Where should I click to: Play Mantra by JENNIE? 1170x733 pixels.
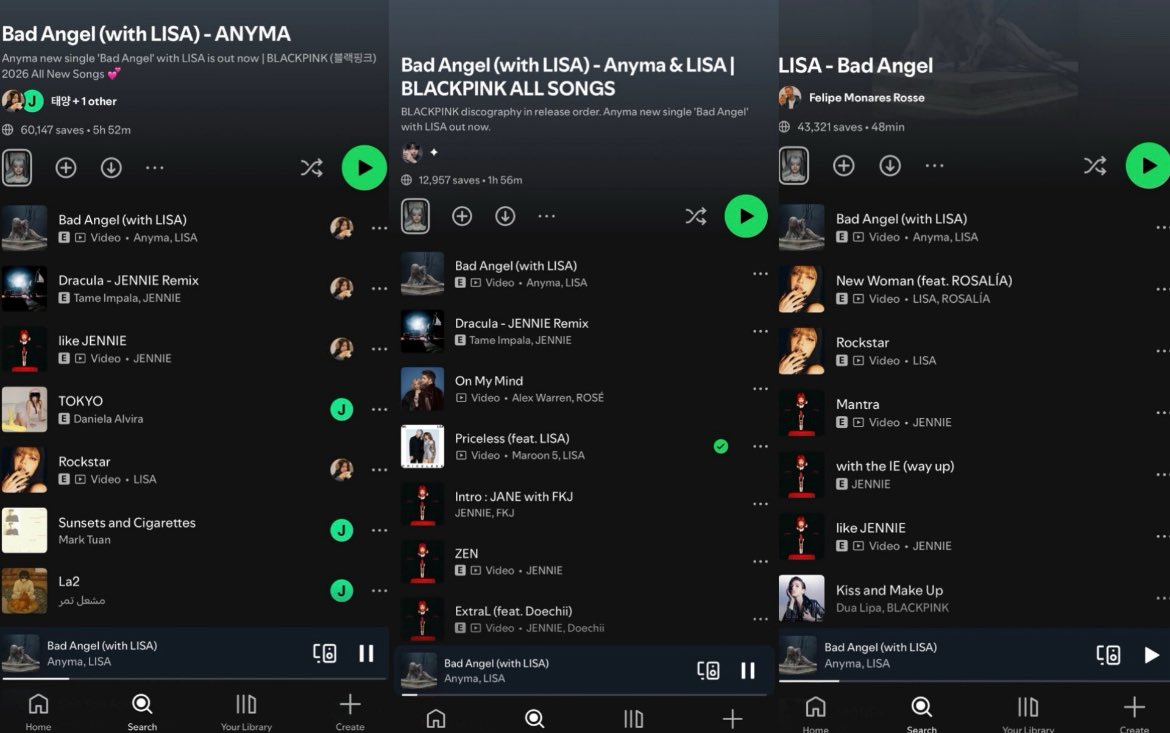tap(975, 413)
